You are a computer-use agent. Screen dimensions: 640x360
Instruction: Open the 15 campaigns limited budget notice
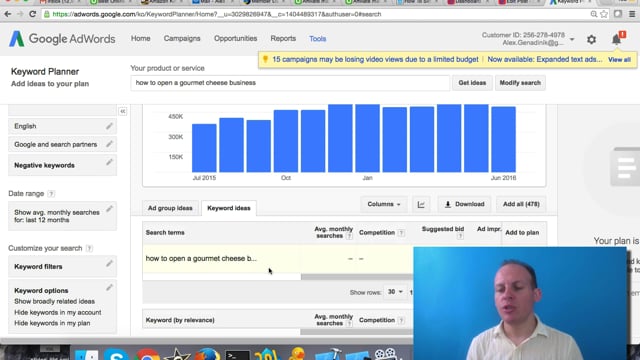[375, 60]
